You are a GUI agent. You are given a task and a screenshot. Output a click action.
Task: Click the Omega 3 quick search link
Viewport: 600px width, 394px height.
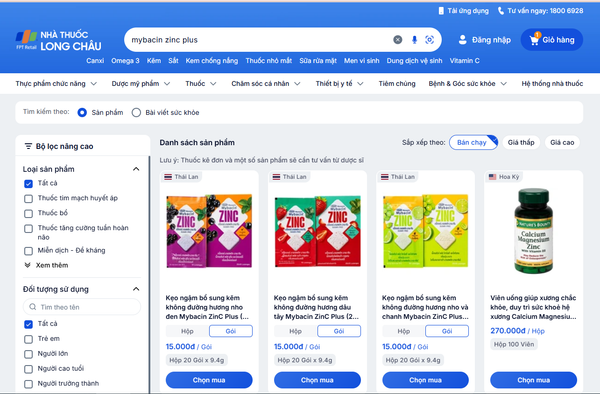coord(125,60)
